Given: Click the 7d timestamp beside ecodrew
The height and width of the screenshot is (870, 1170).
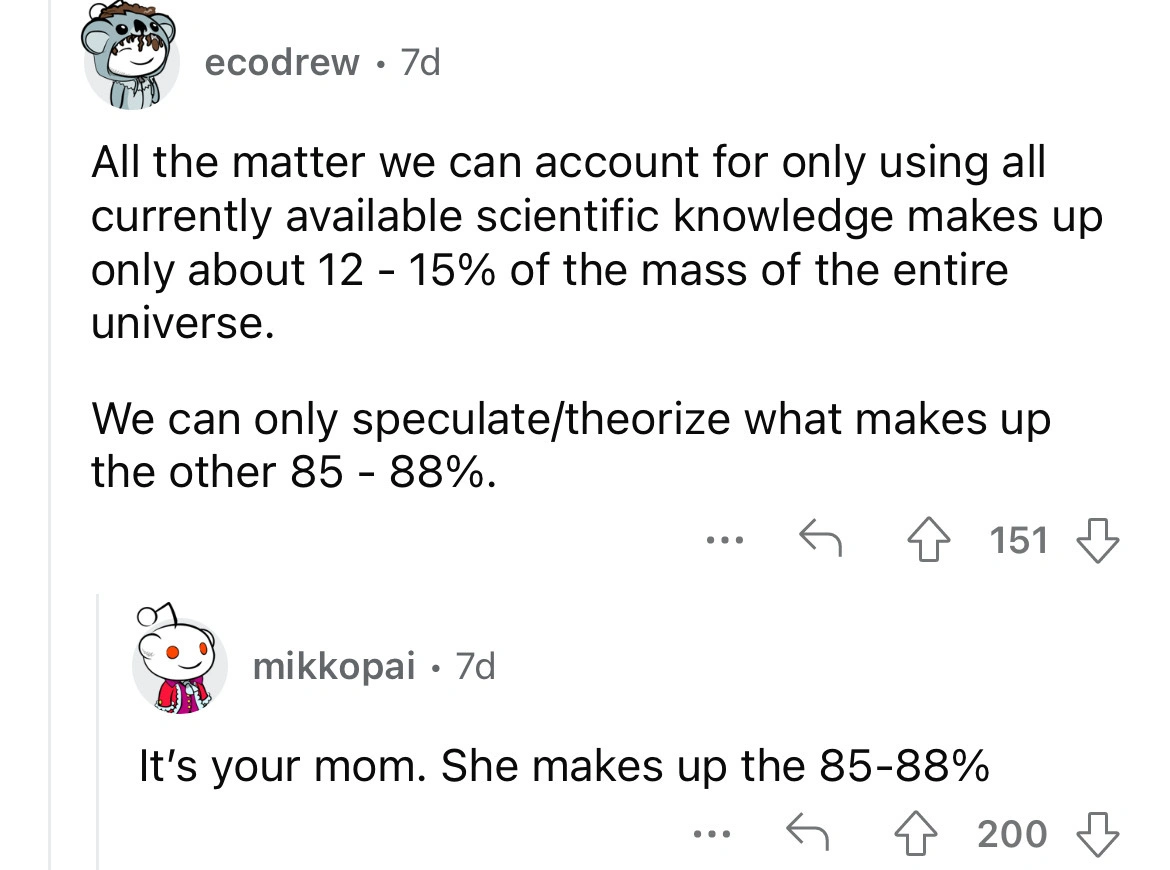Looking at the screenshot, I should point(418,63).
